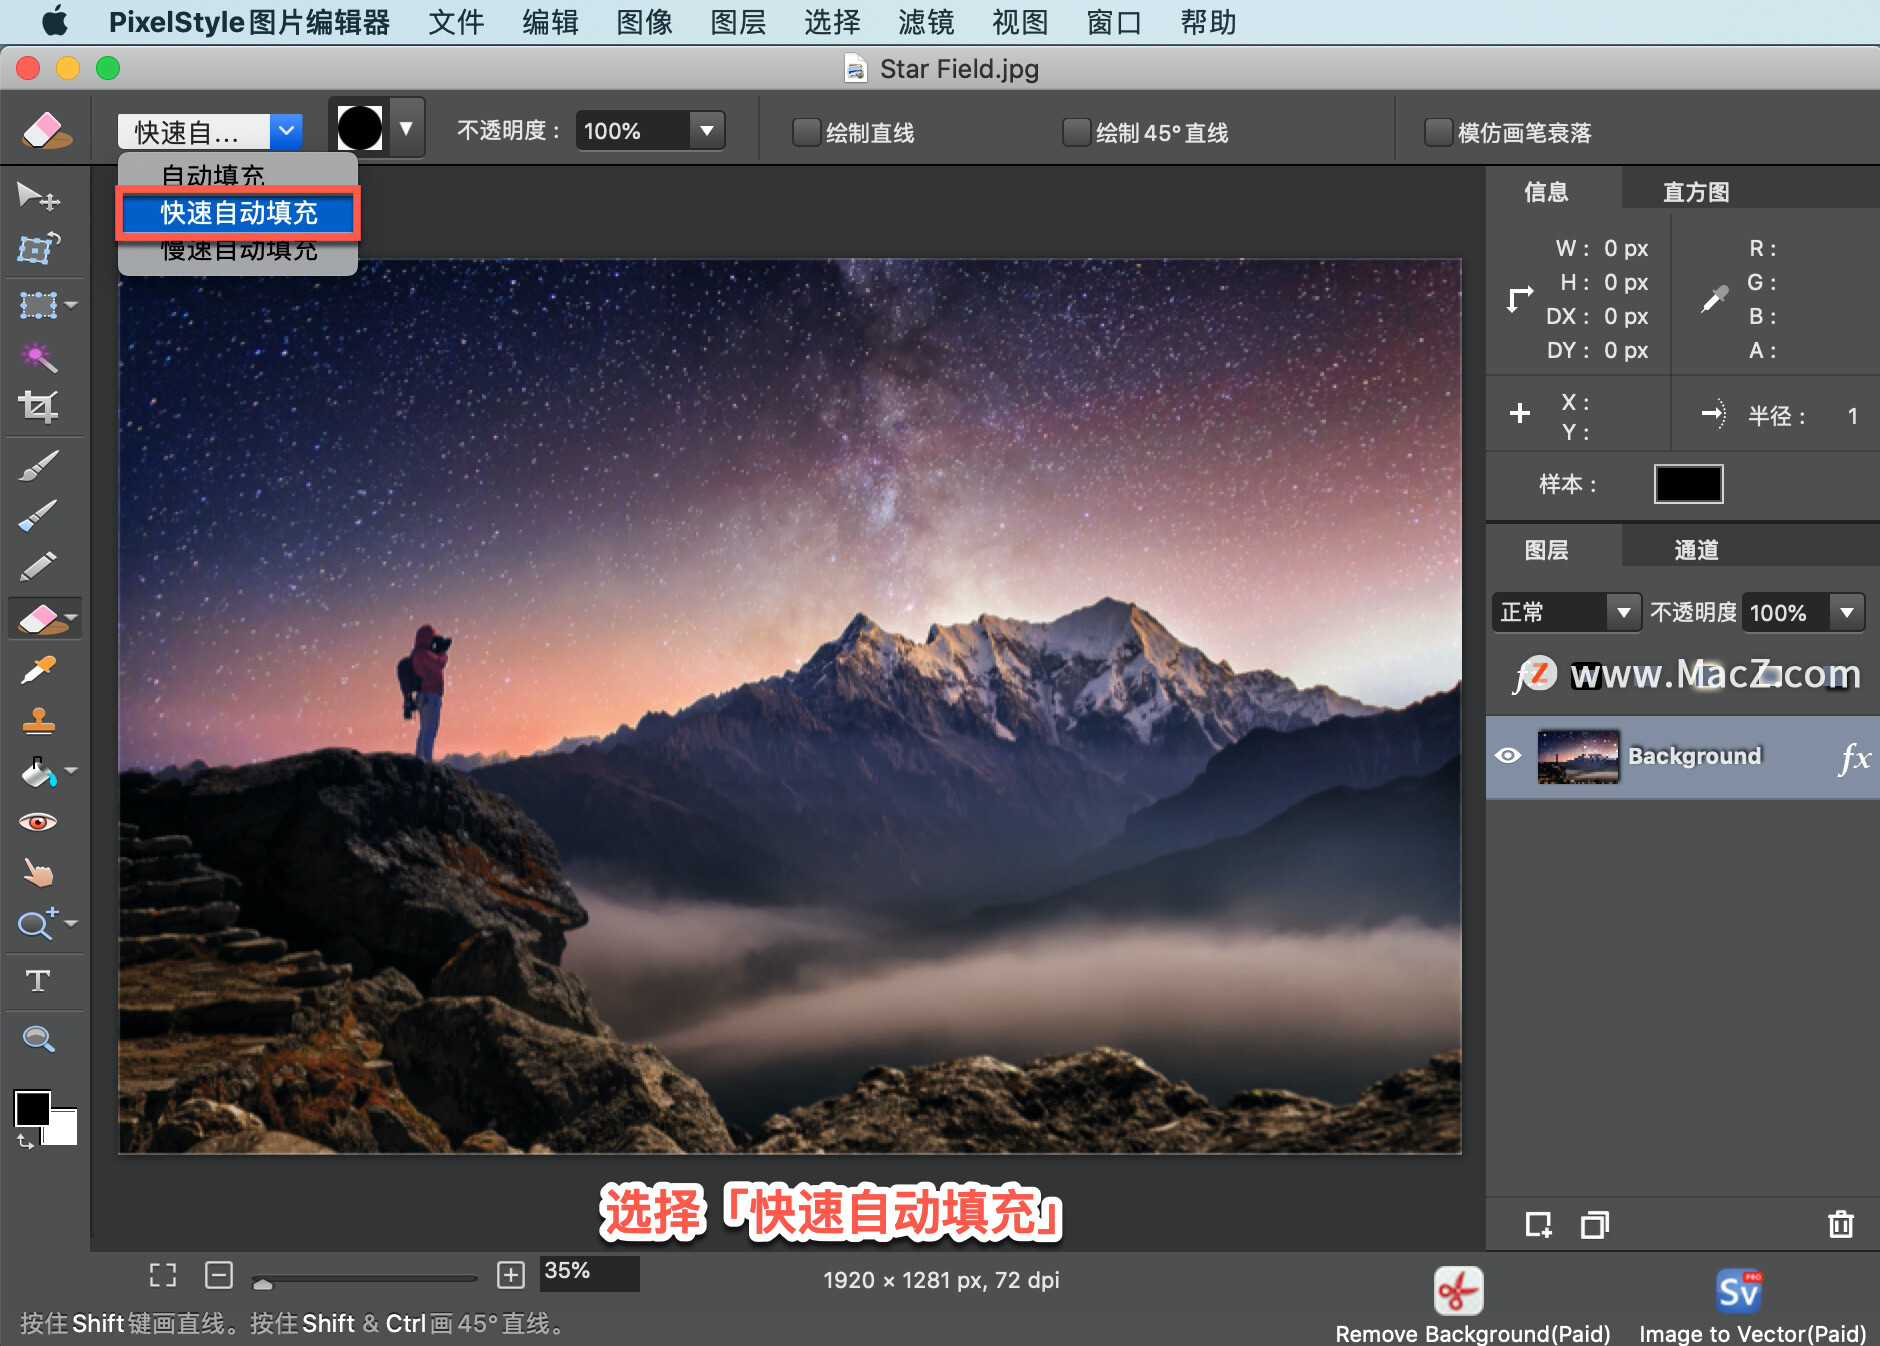1880x1346 pixels.
Task: Select the Red Eye removal tool
Action: 38,822
